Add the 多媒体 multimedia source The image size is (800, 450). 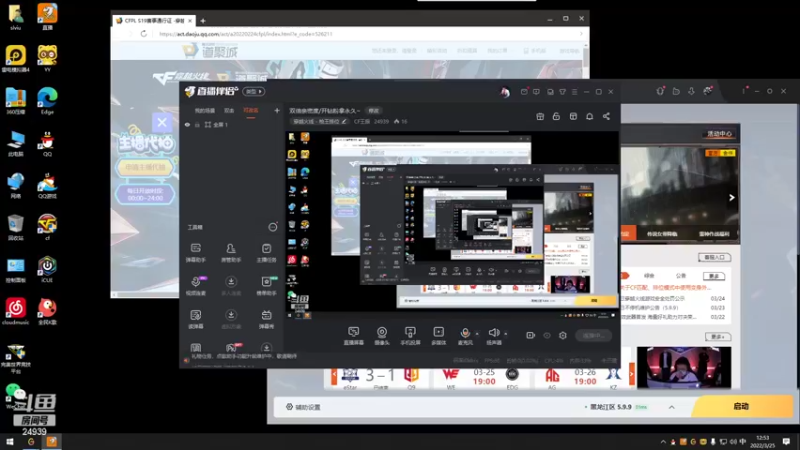coord(438,336)
